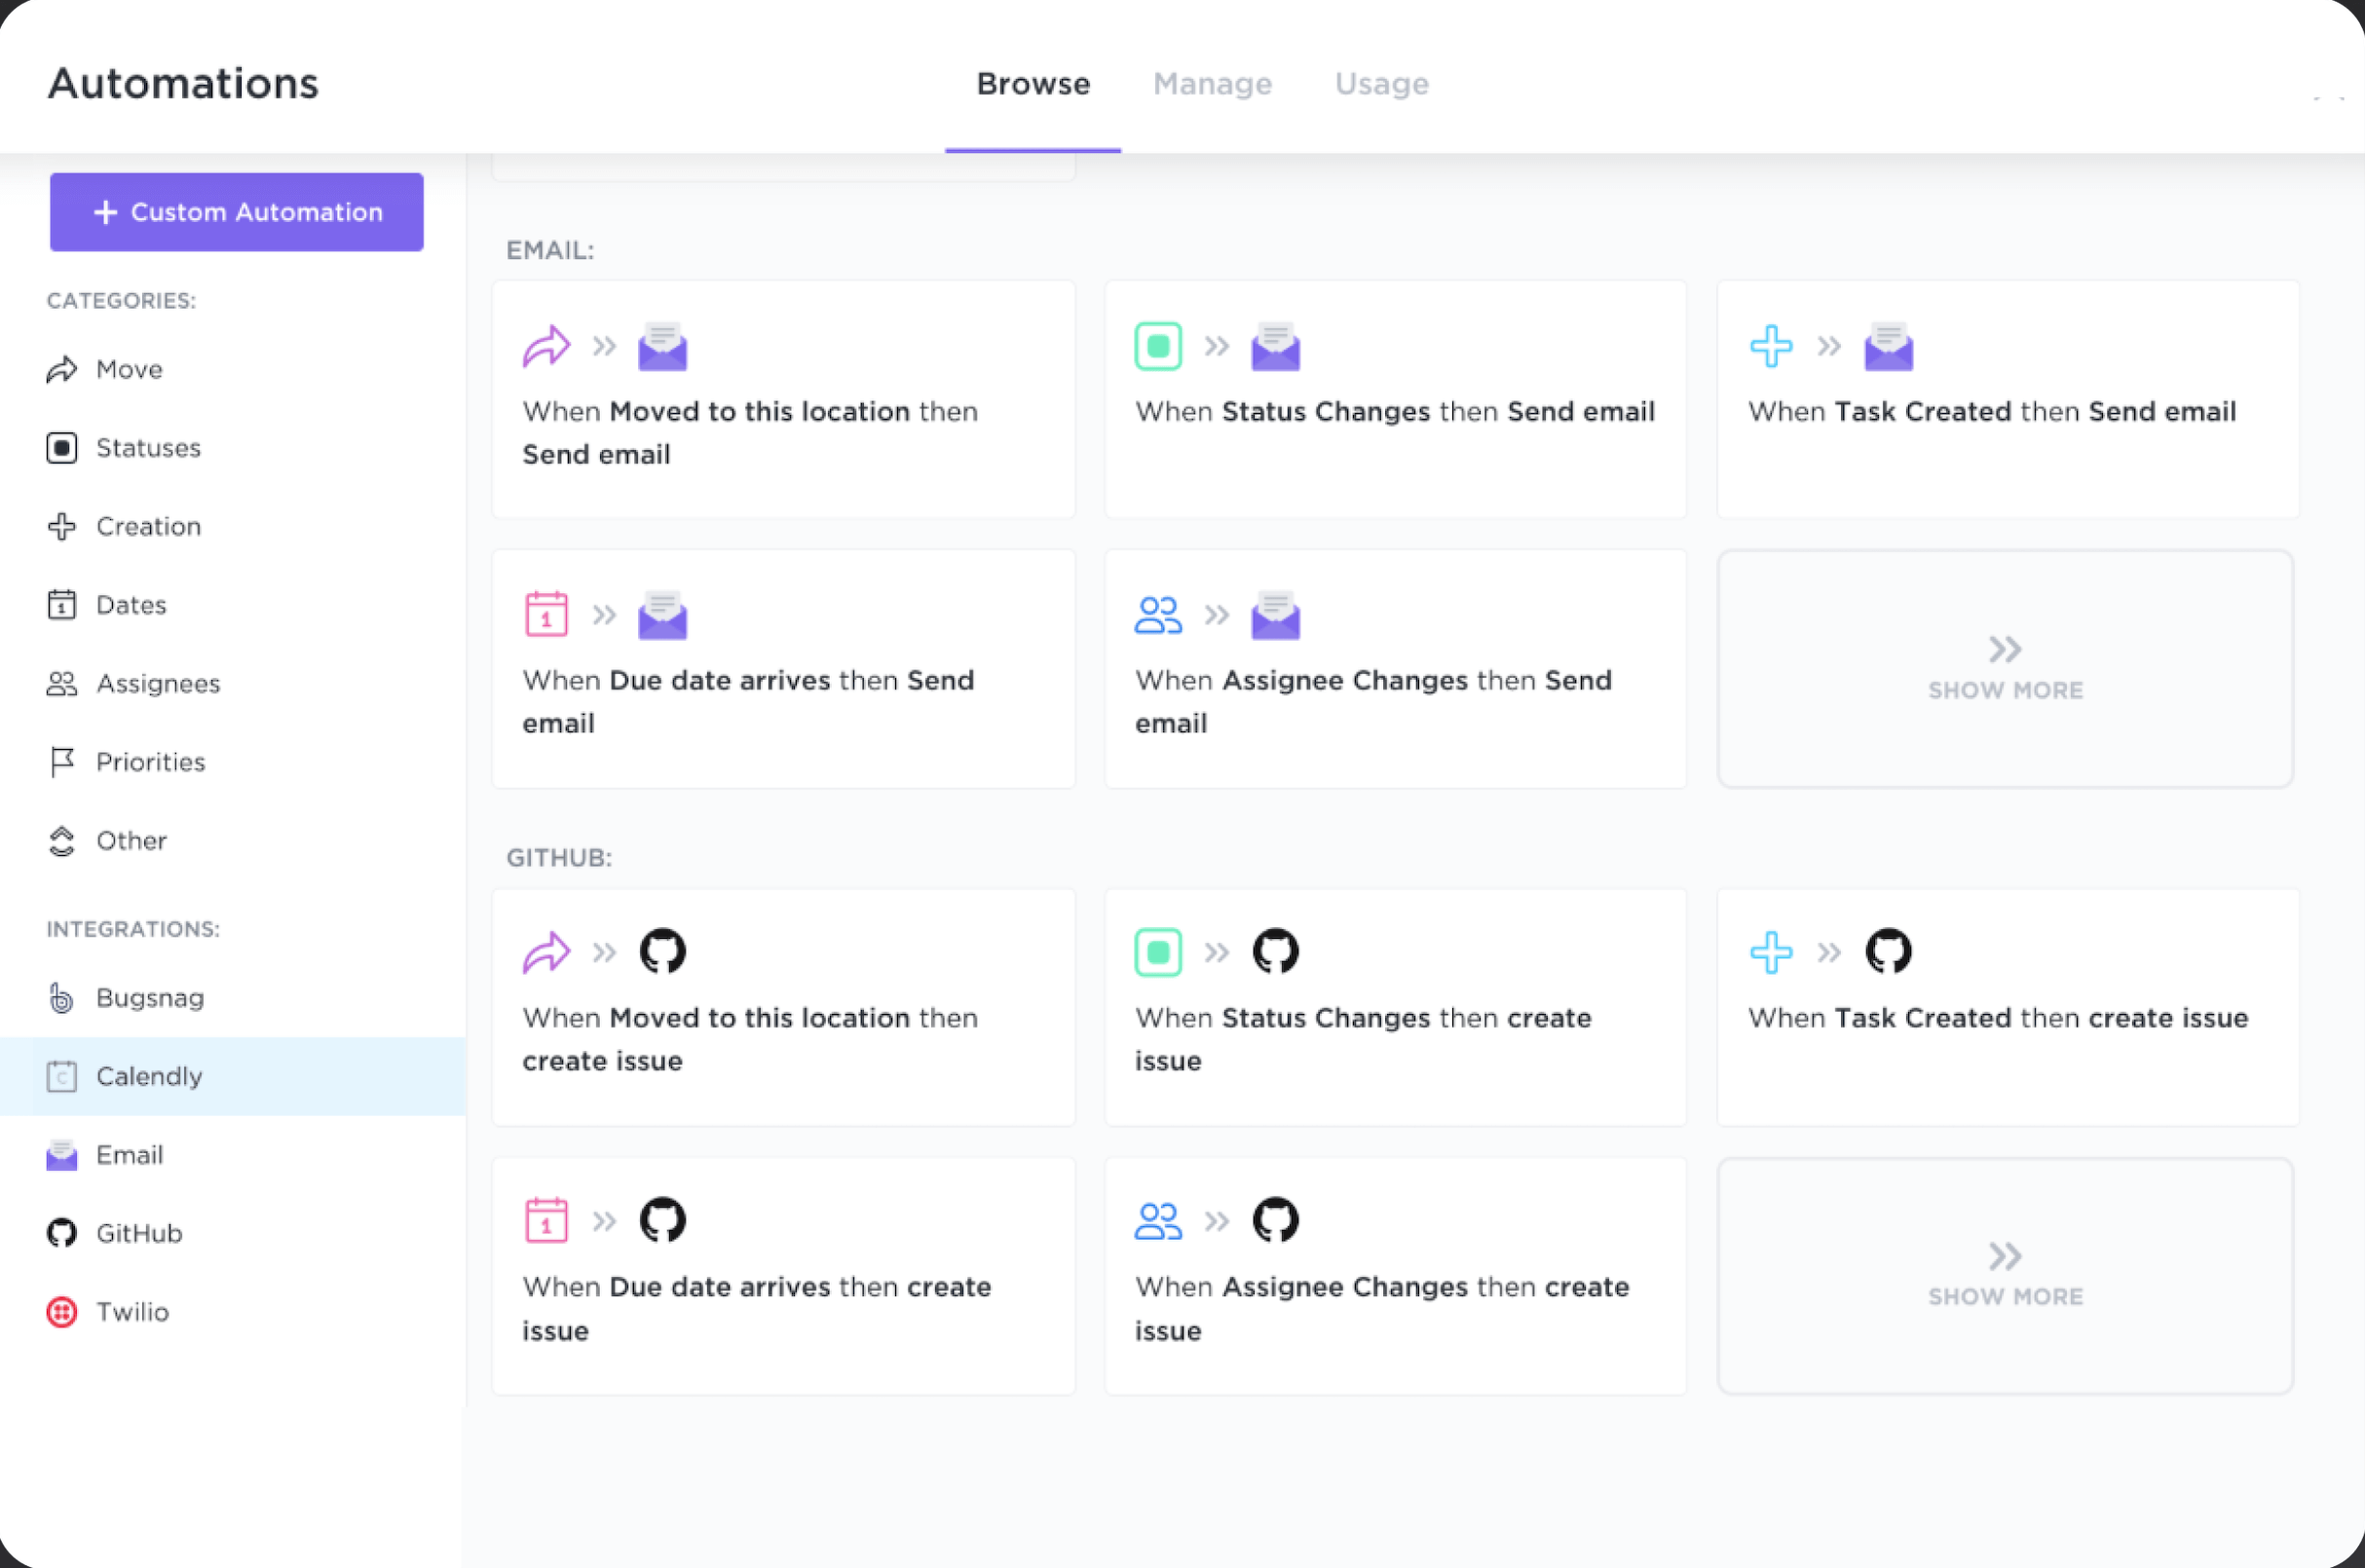Toggle the Other category filter
Viewport: 2365px width, 1568px height.
[x=131, y=840]
